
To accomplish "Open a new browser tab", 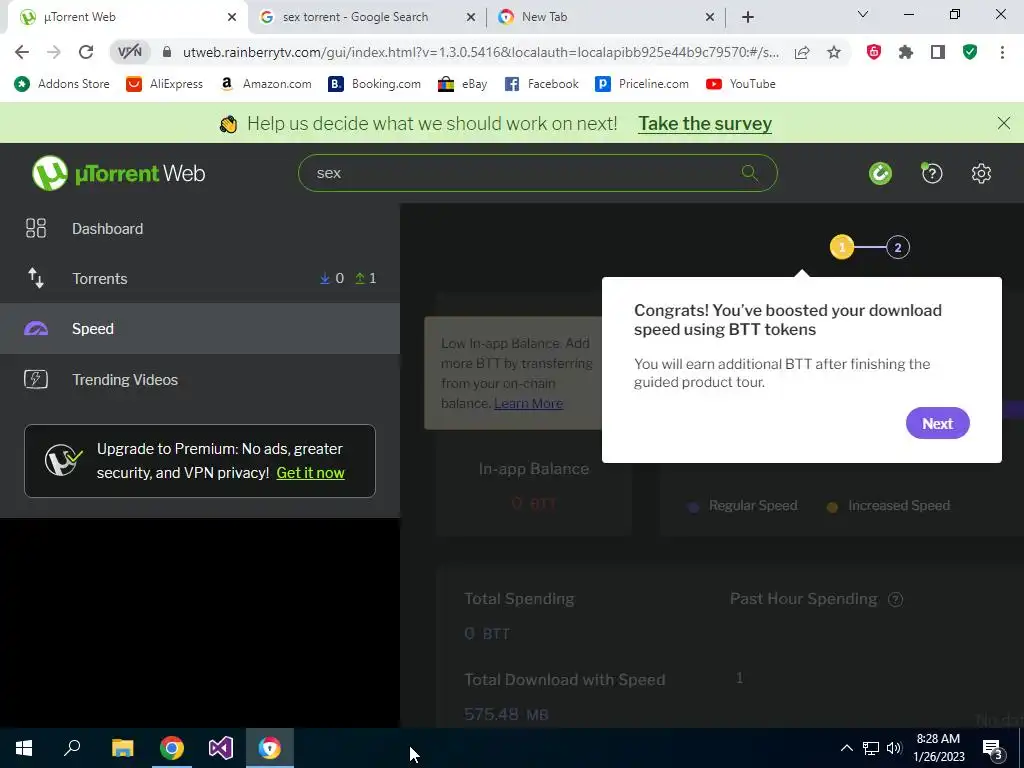I will click(748, 17).
